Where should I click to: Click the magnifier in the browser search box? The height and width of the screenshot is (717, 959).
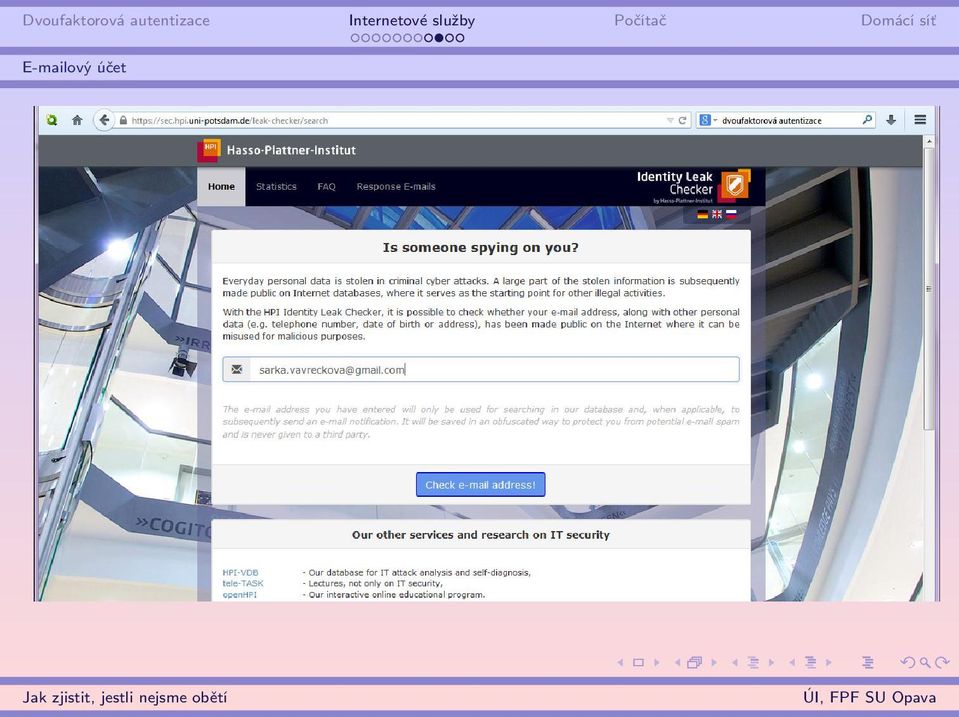(x=867, y=120)
